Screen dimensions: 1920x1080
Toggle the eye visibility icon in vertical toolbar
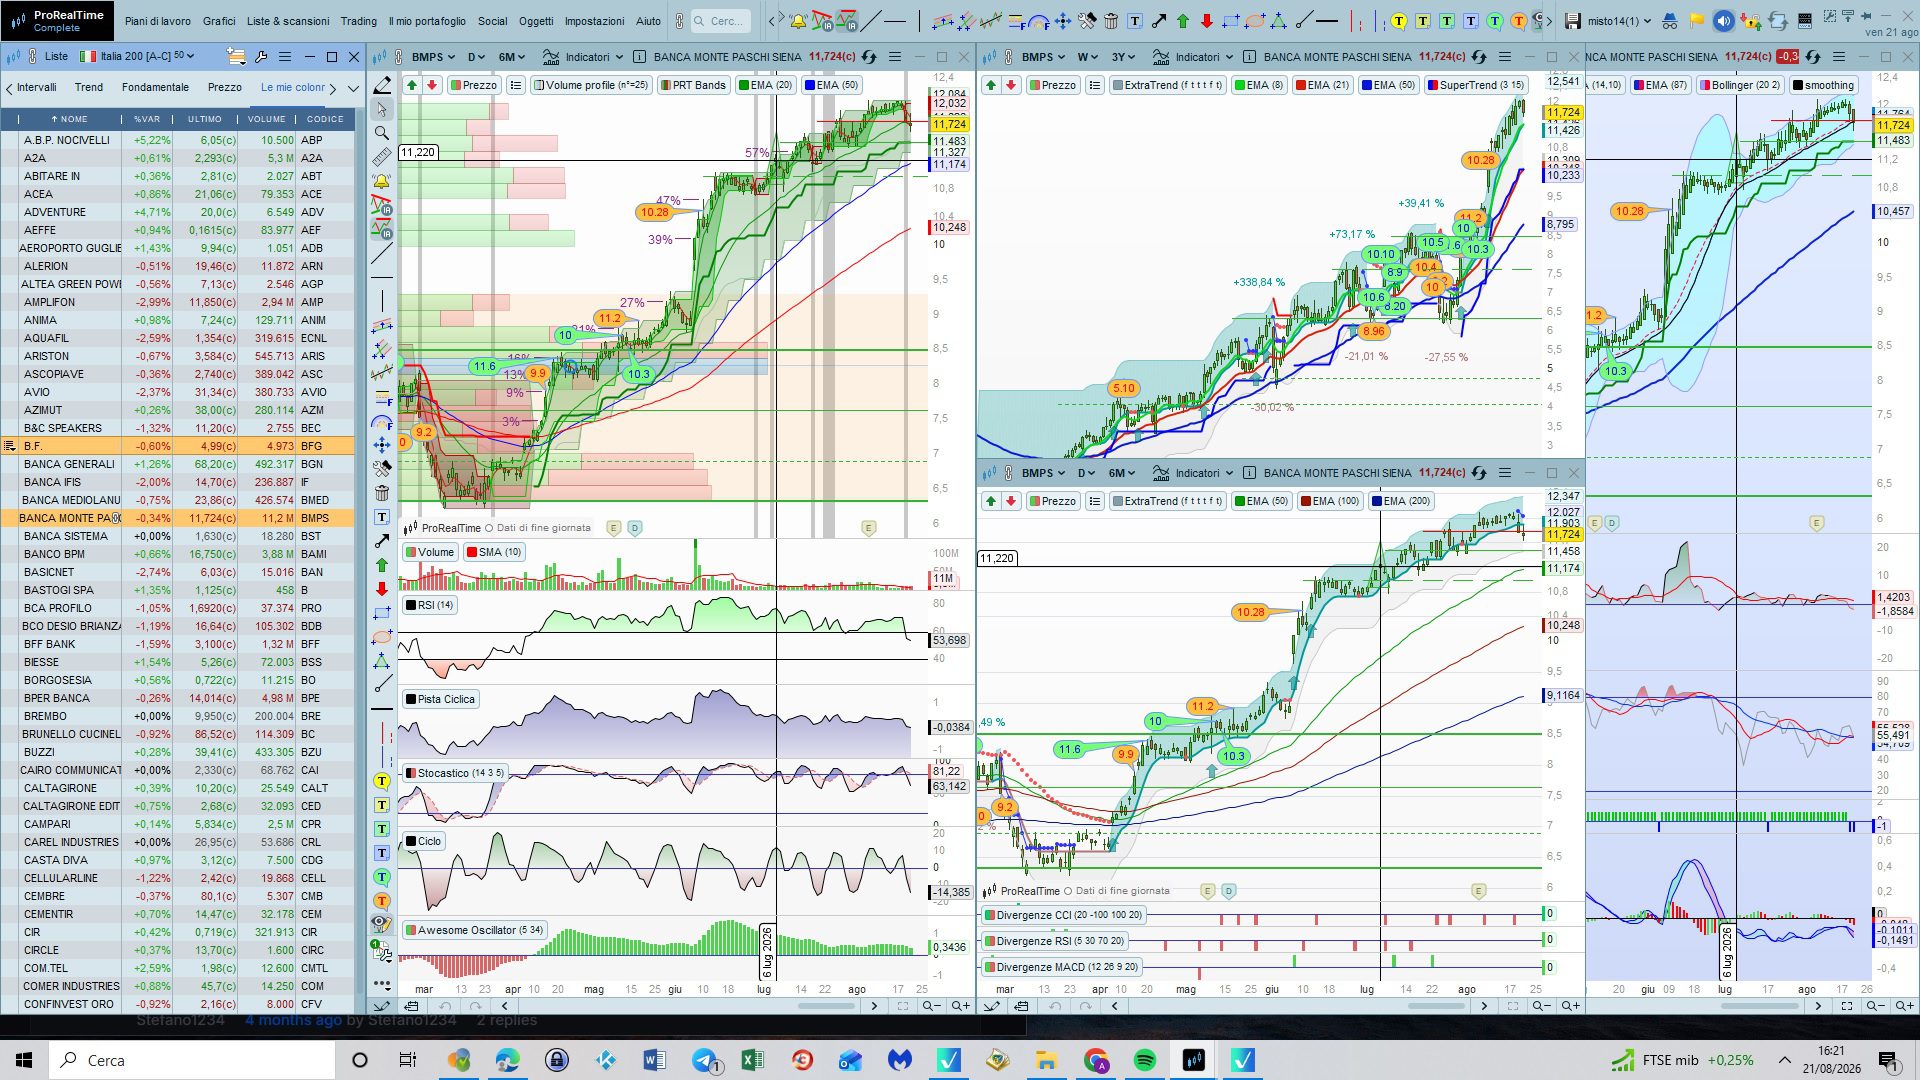382,924
